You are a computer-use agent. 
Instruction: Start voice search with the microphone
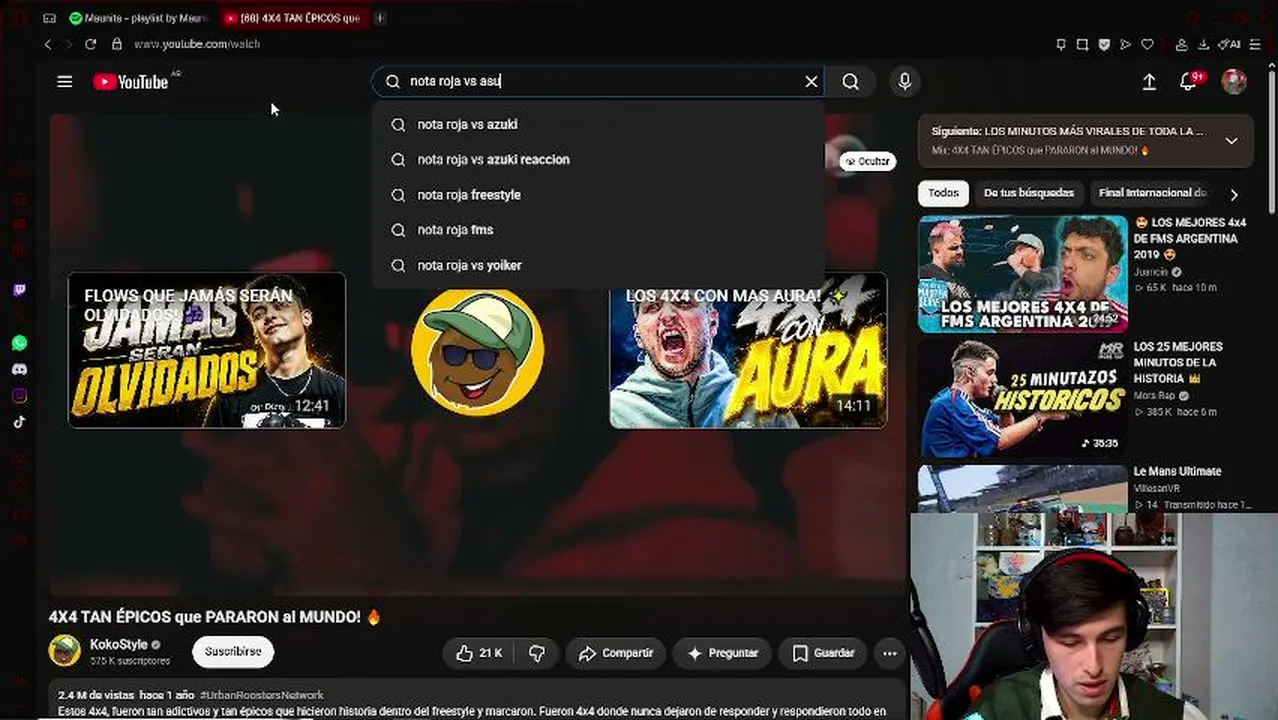pos(904,82)
